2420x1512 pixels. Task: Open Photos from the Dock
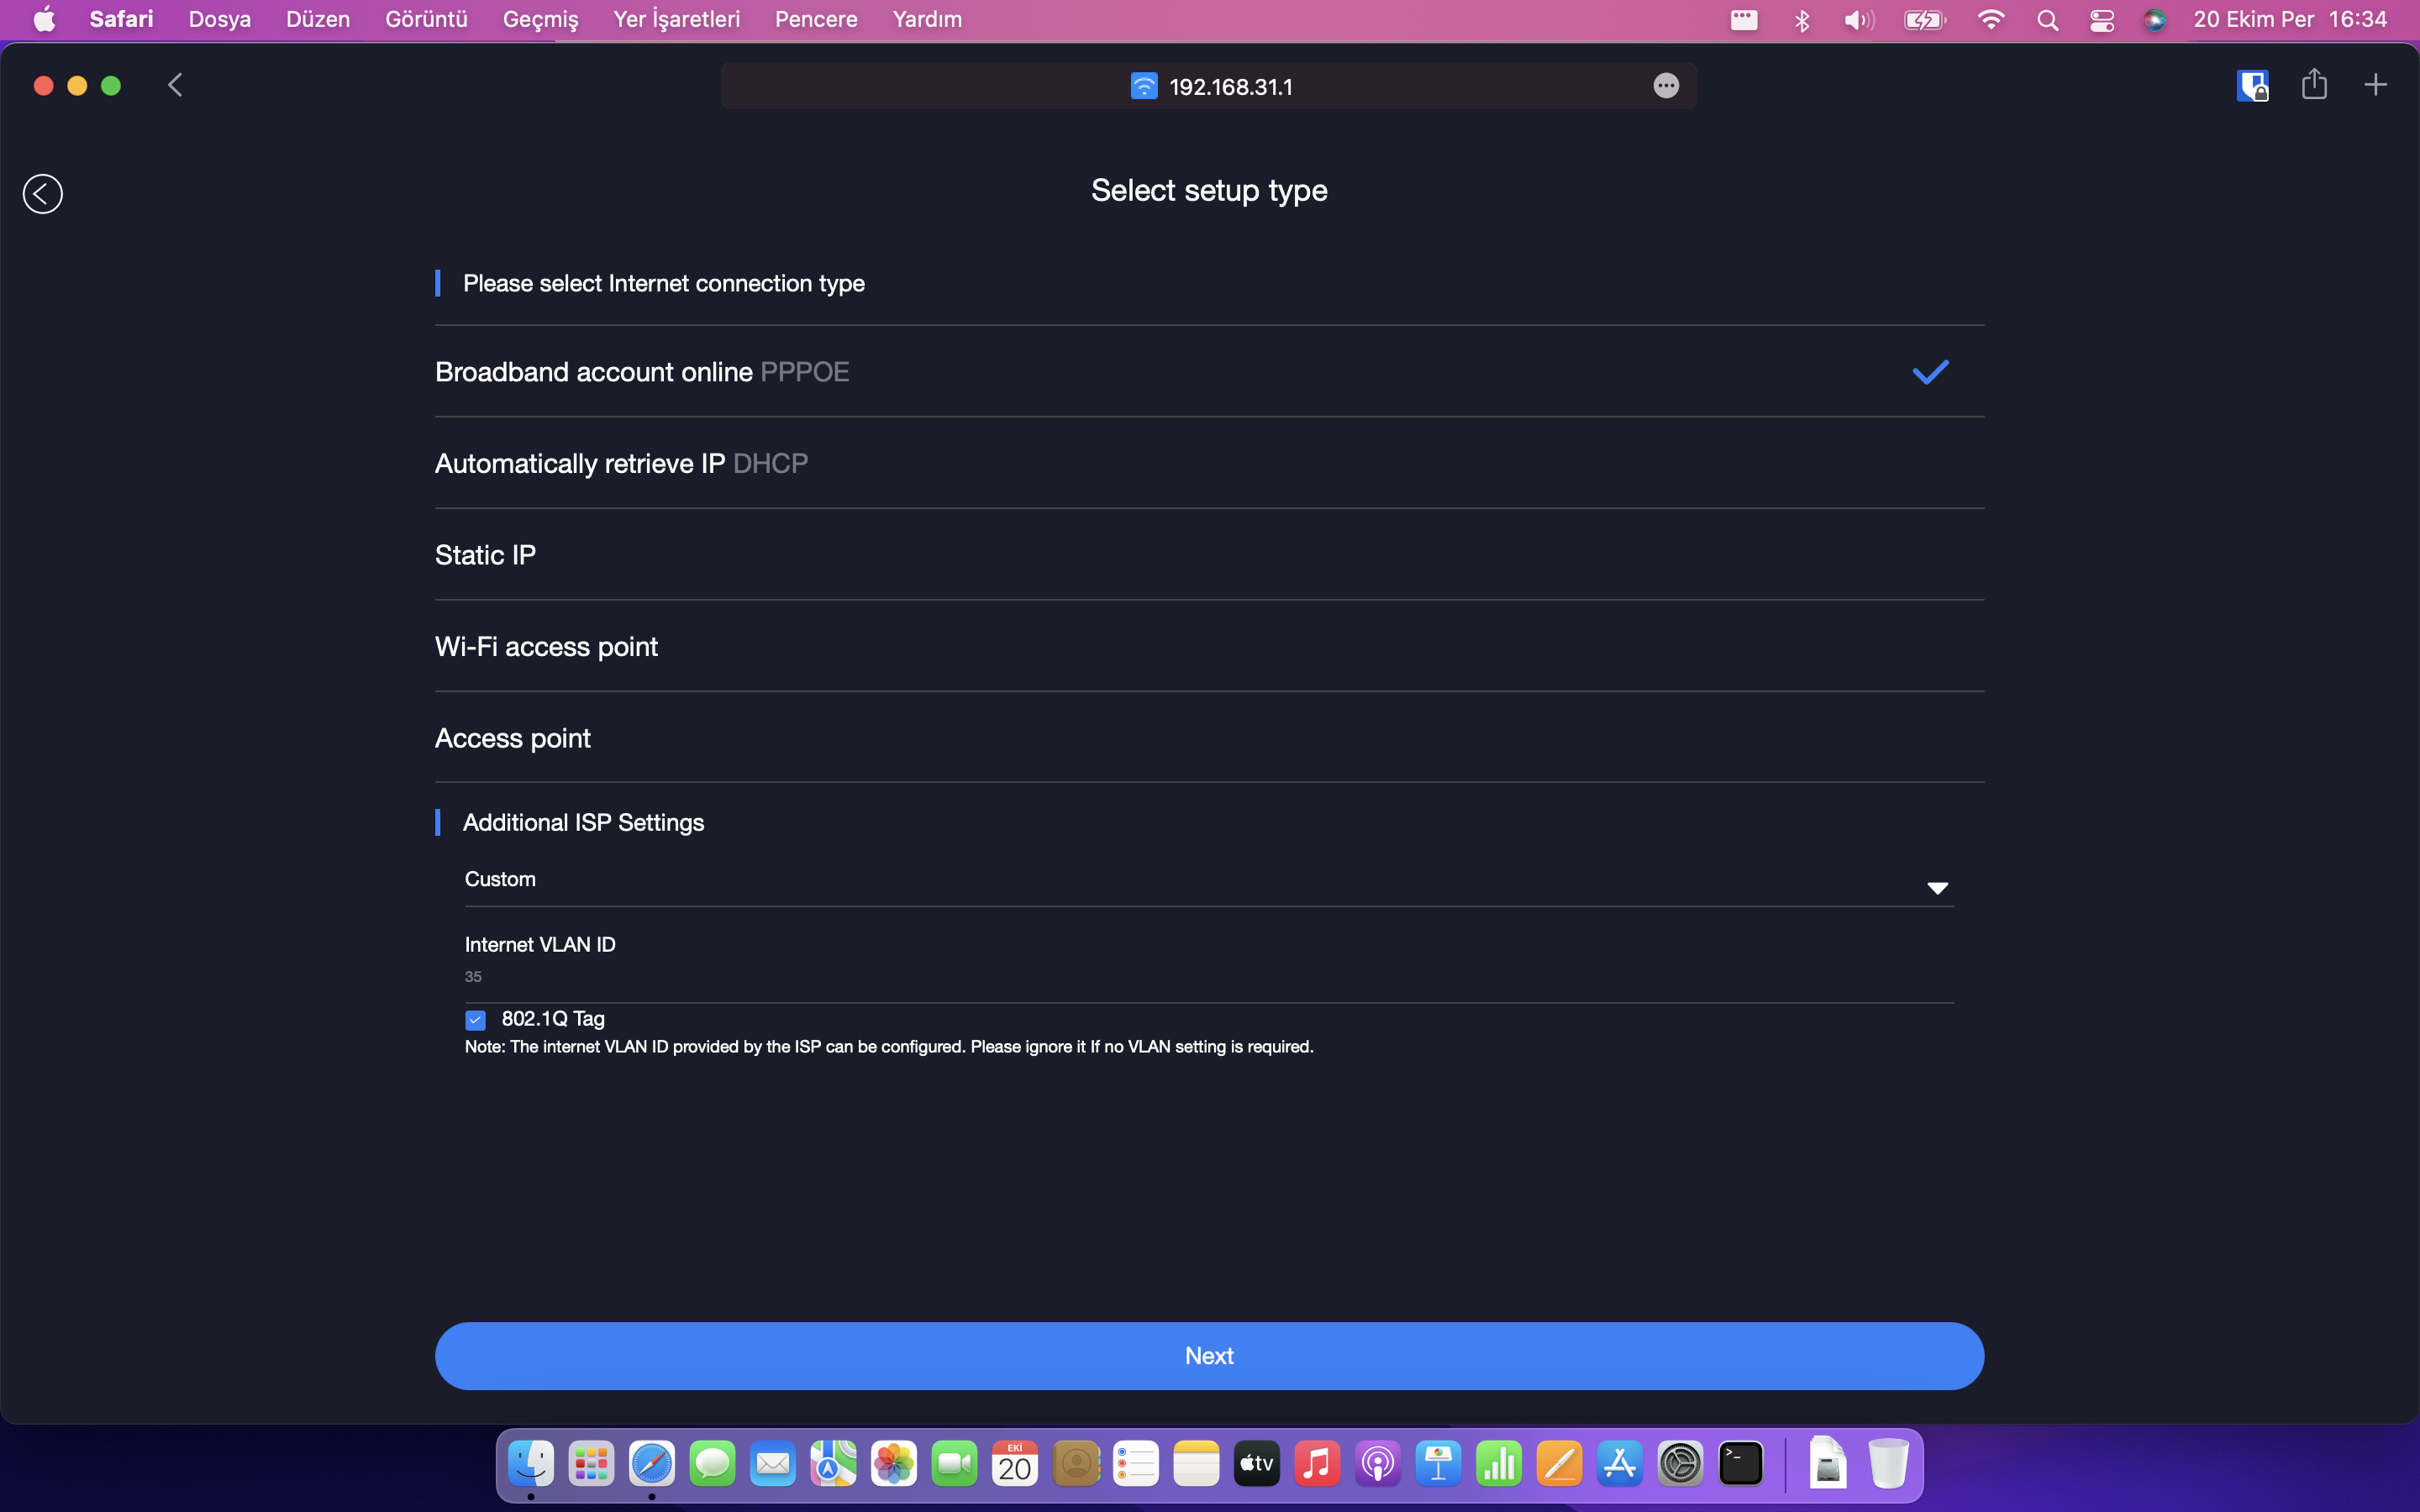(x=894, y=1465)
